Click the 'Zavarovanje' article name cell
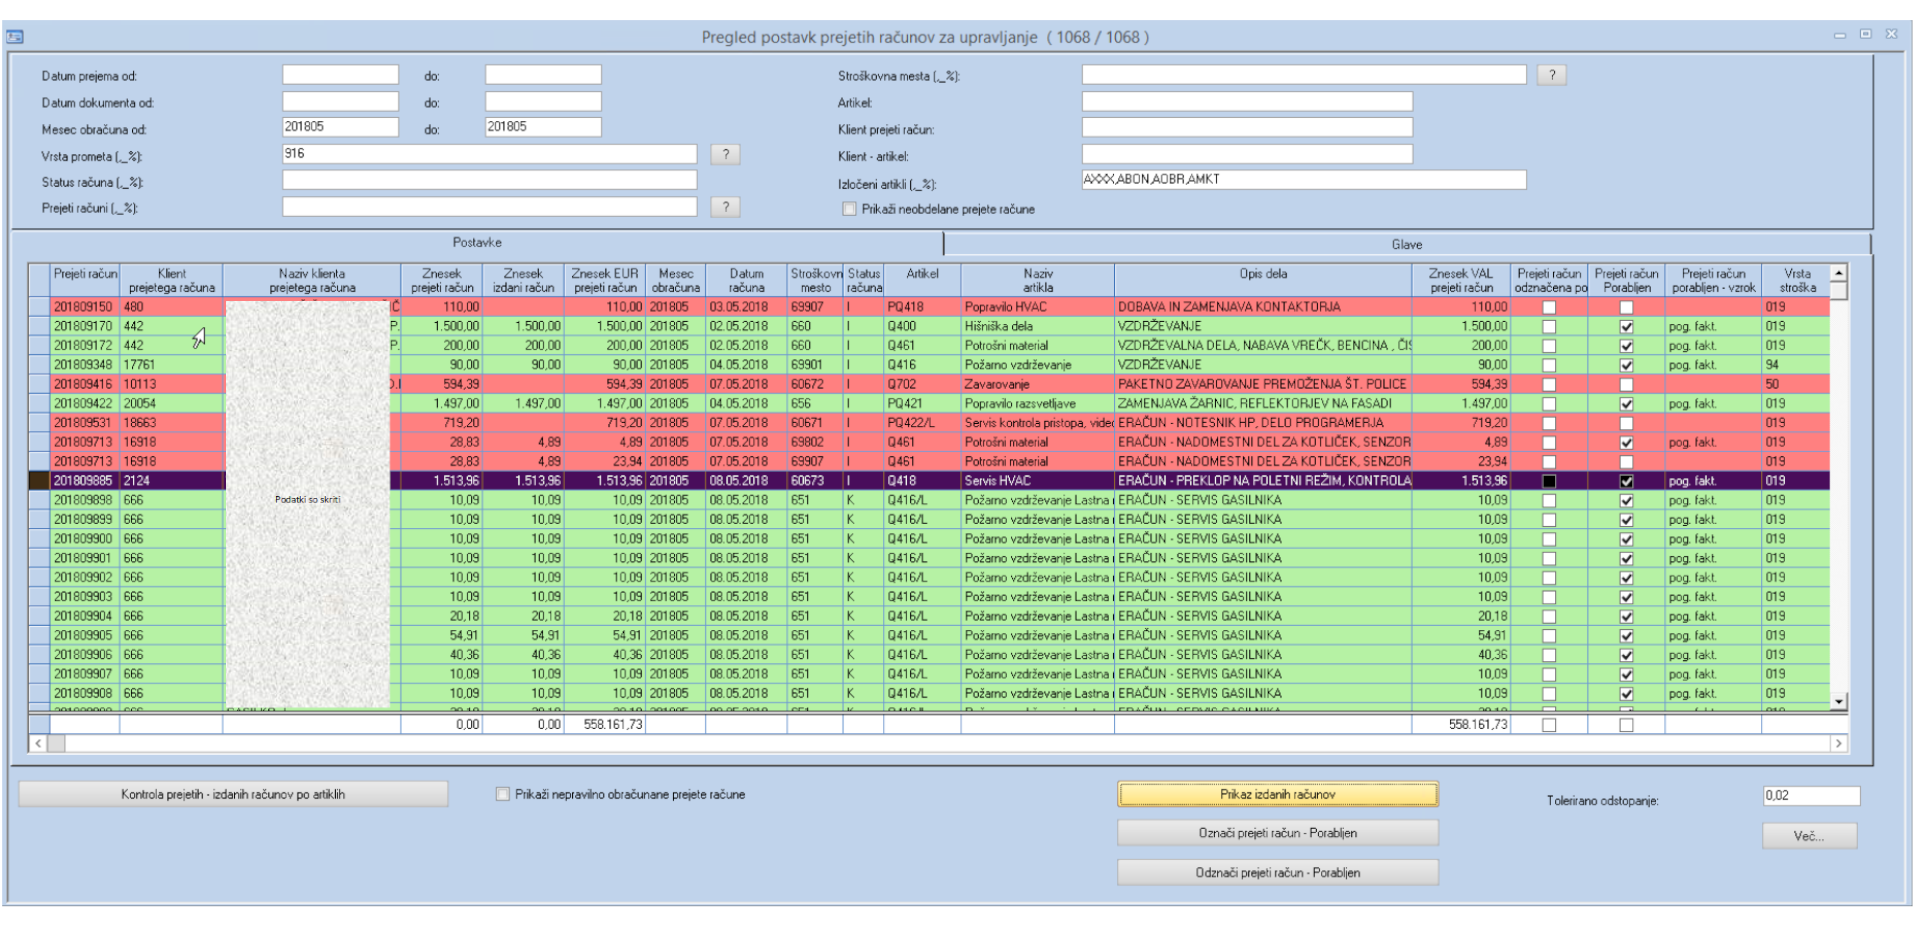 point(1038,384)
